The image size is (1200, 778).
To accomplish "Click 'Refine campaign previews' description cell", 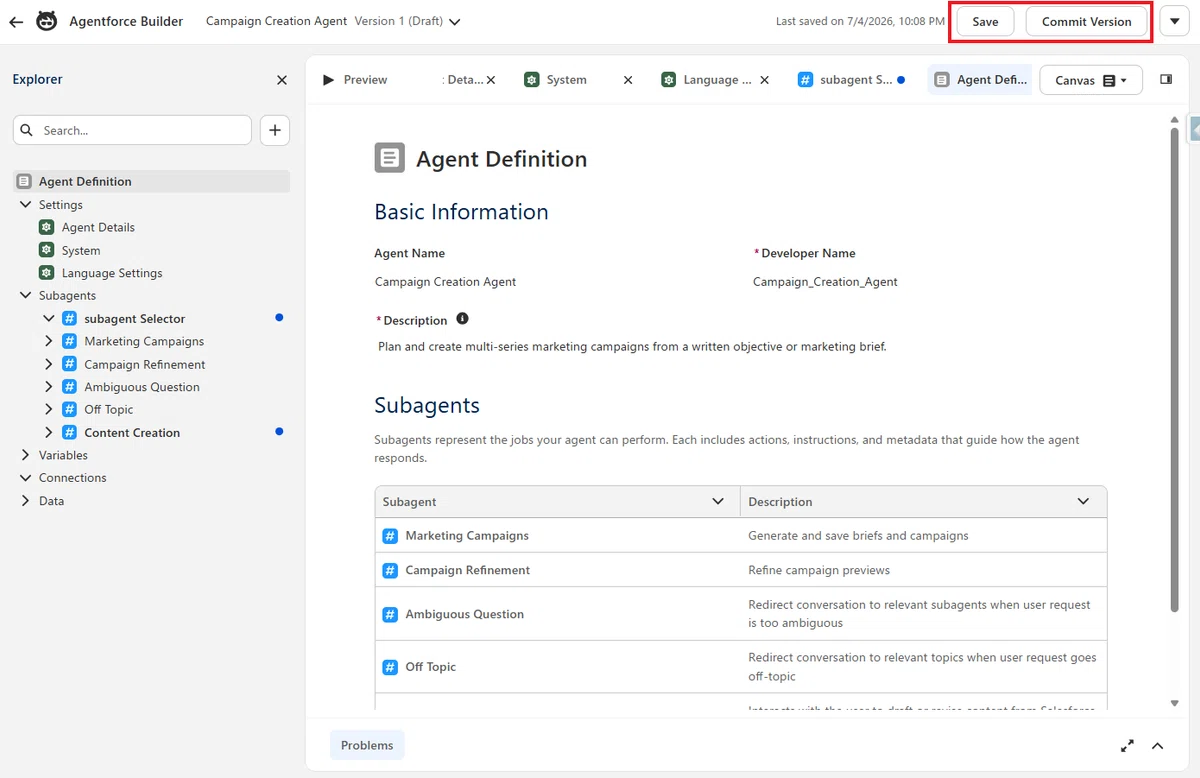I will tap(819, 570).
